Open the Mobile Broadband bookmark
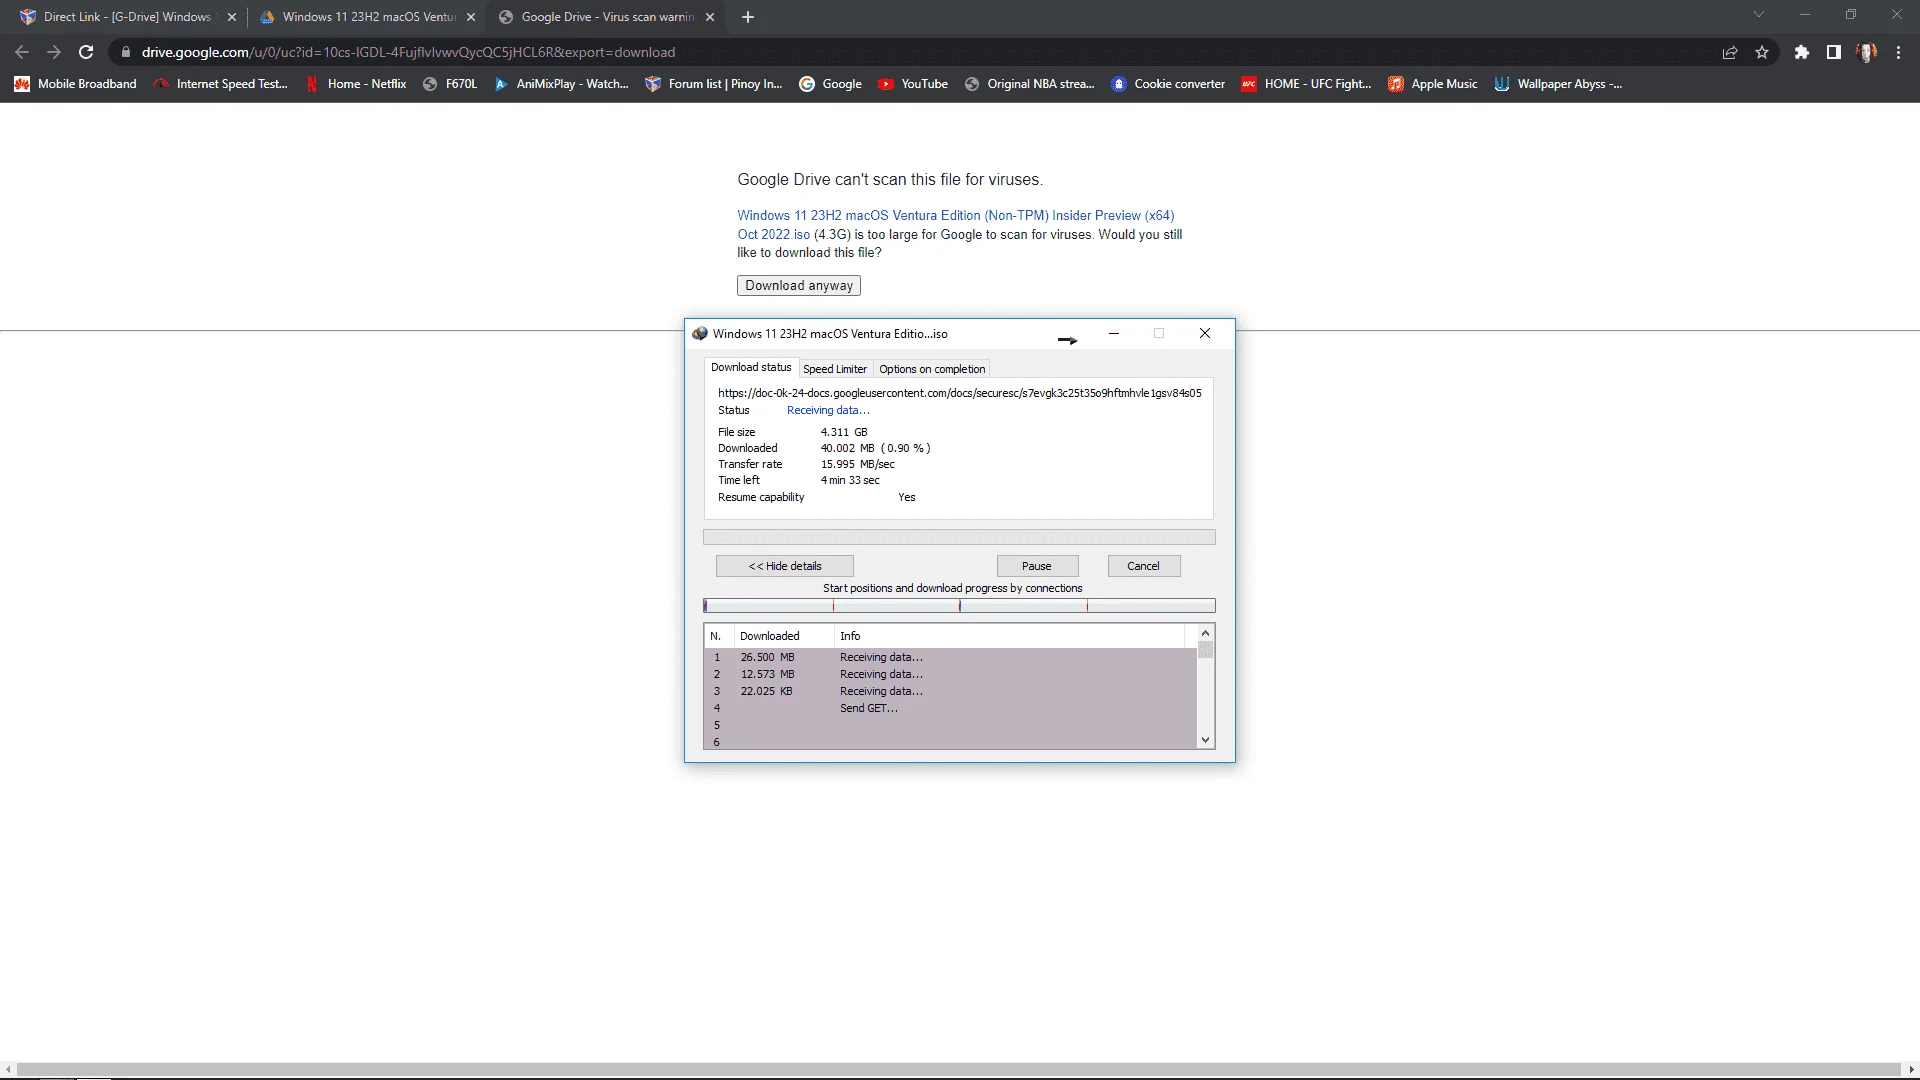This screenshot has width=1920, height=1080. point(76,84)
